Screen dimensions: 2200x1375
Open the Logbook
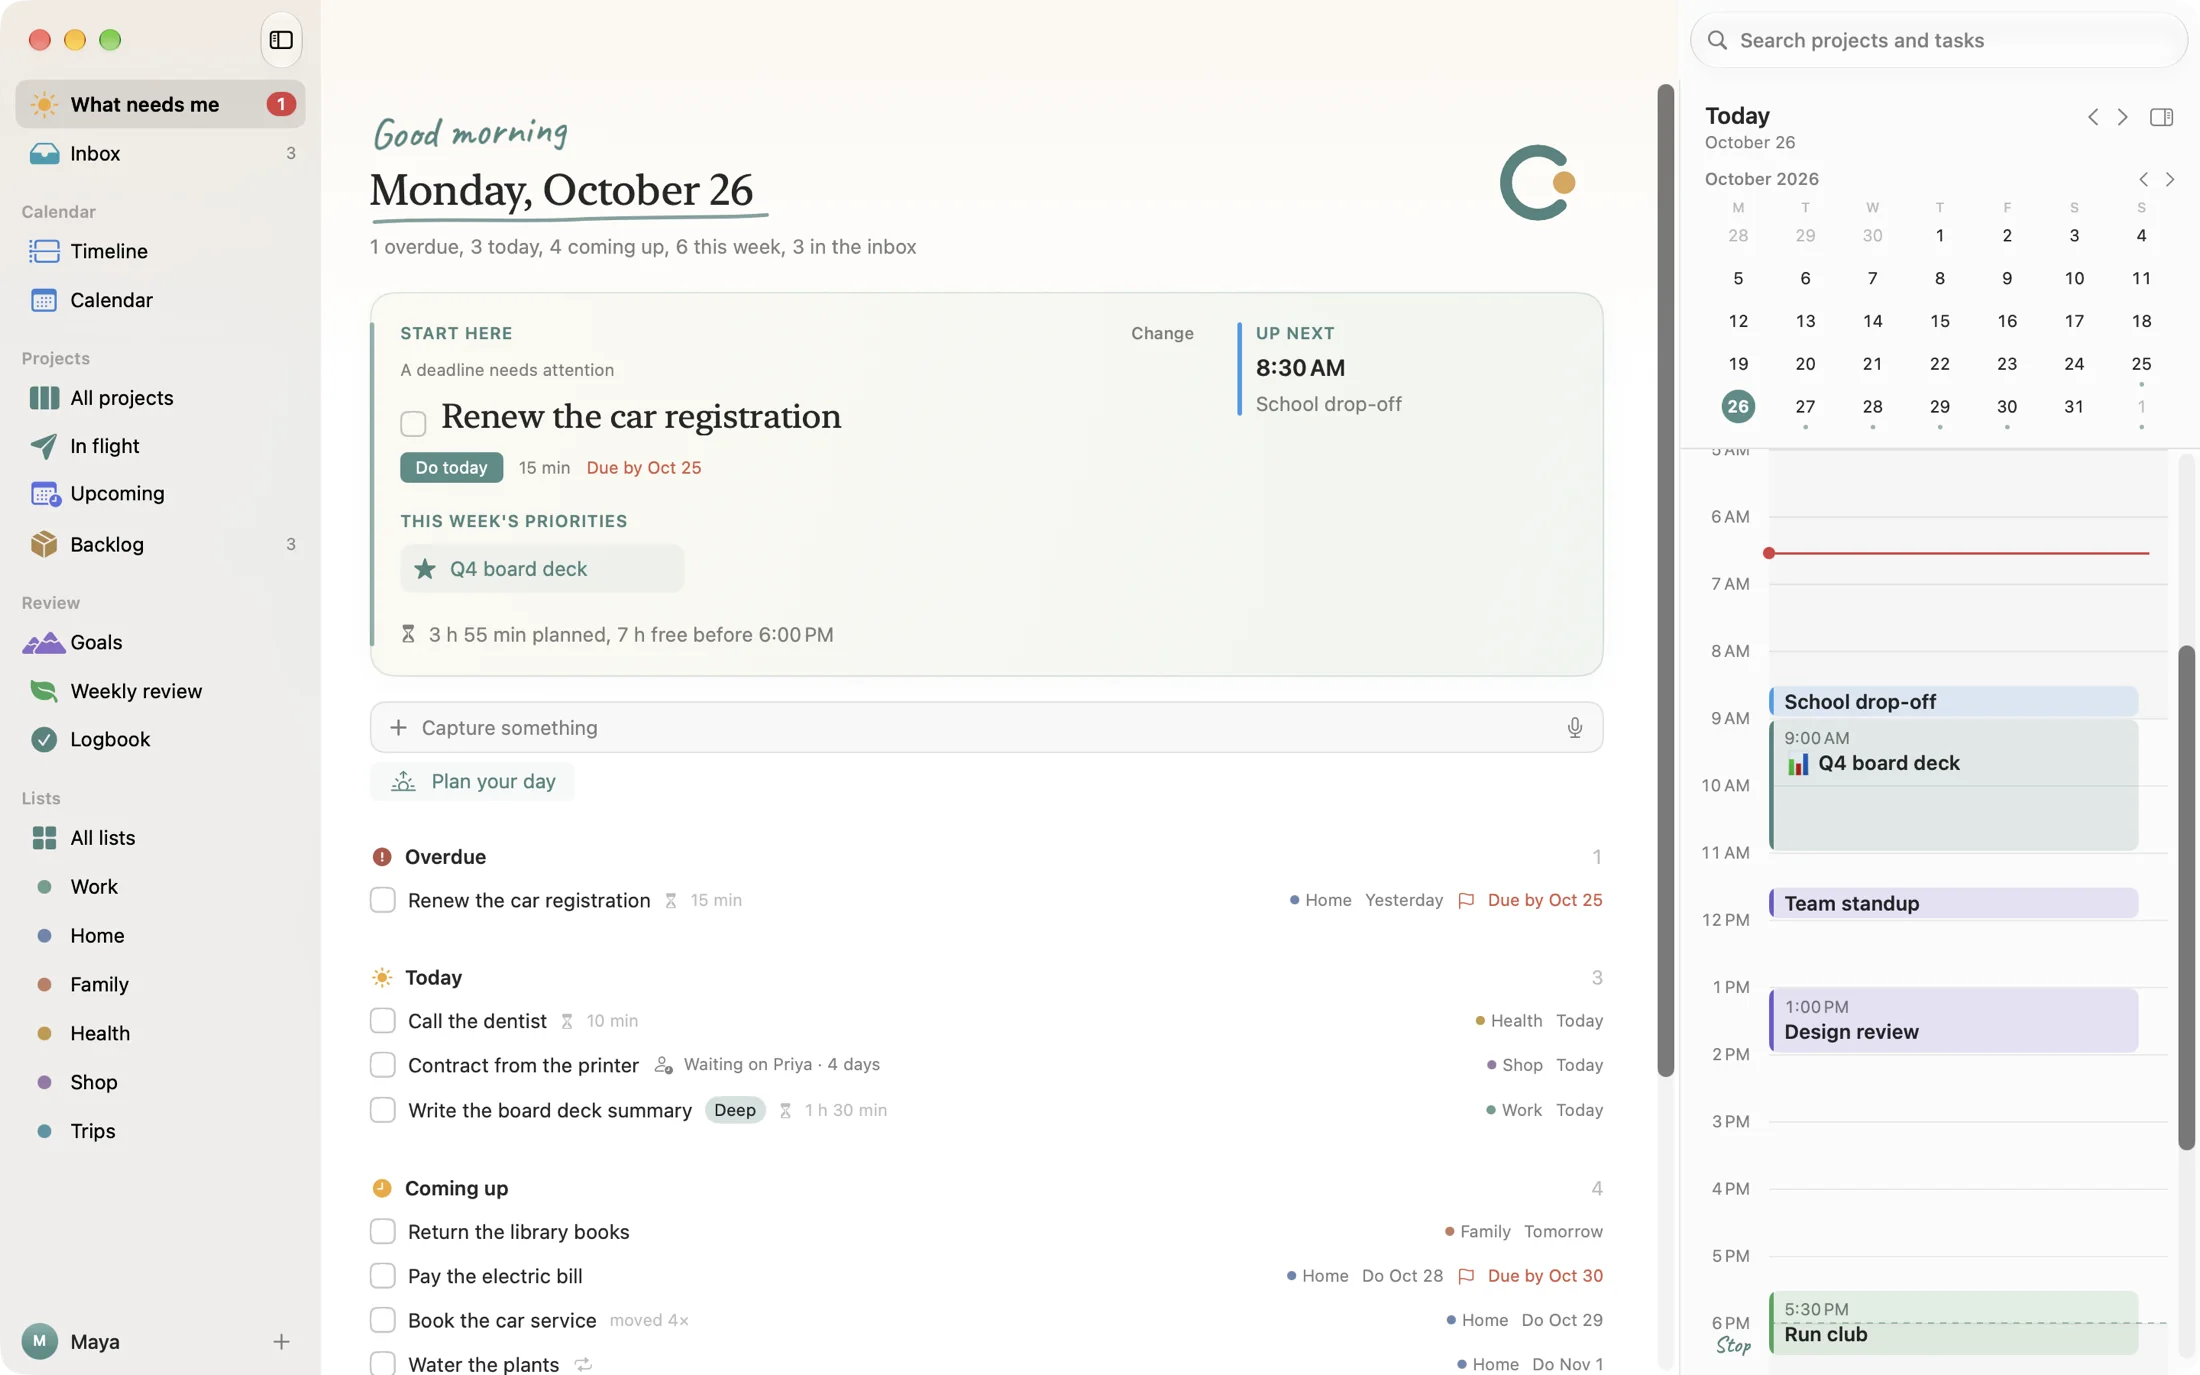coord(160,739)
